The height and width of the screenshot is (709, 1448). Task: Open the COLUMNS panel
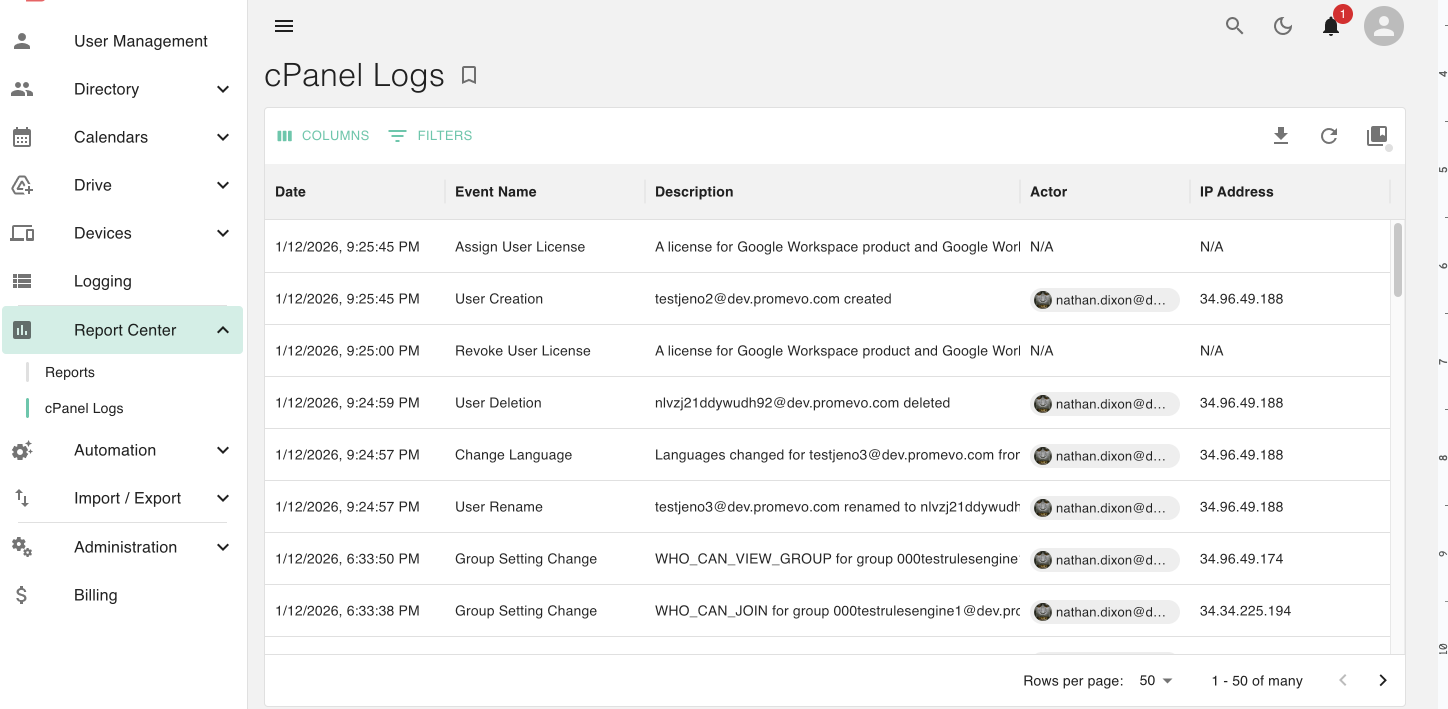tap(322, 135)
